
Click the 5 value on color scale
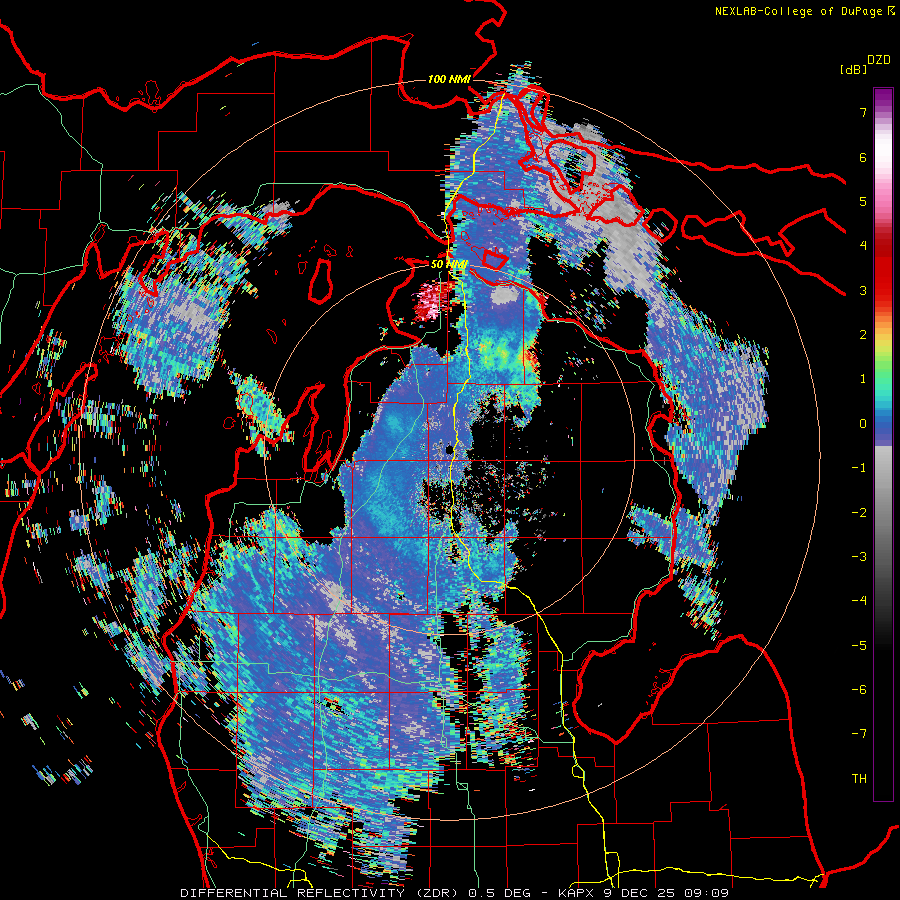[863, 201]
